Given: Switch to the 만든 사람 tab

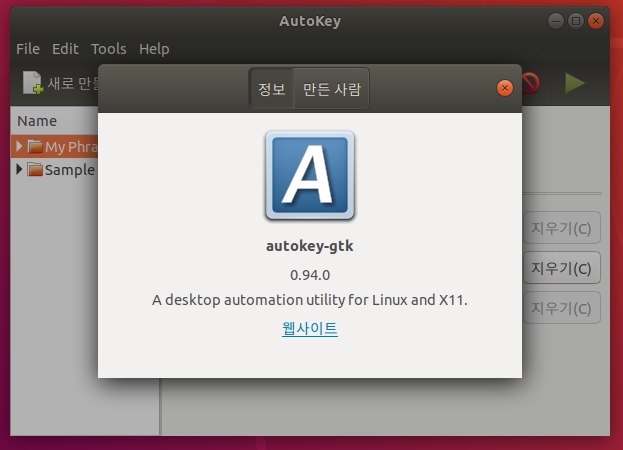Looking at the screenshot, I should pyautogui.click(x=332, y=88).
